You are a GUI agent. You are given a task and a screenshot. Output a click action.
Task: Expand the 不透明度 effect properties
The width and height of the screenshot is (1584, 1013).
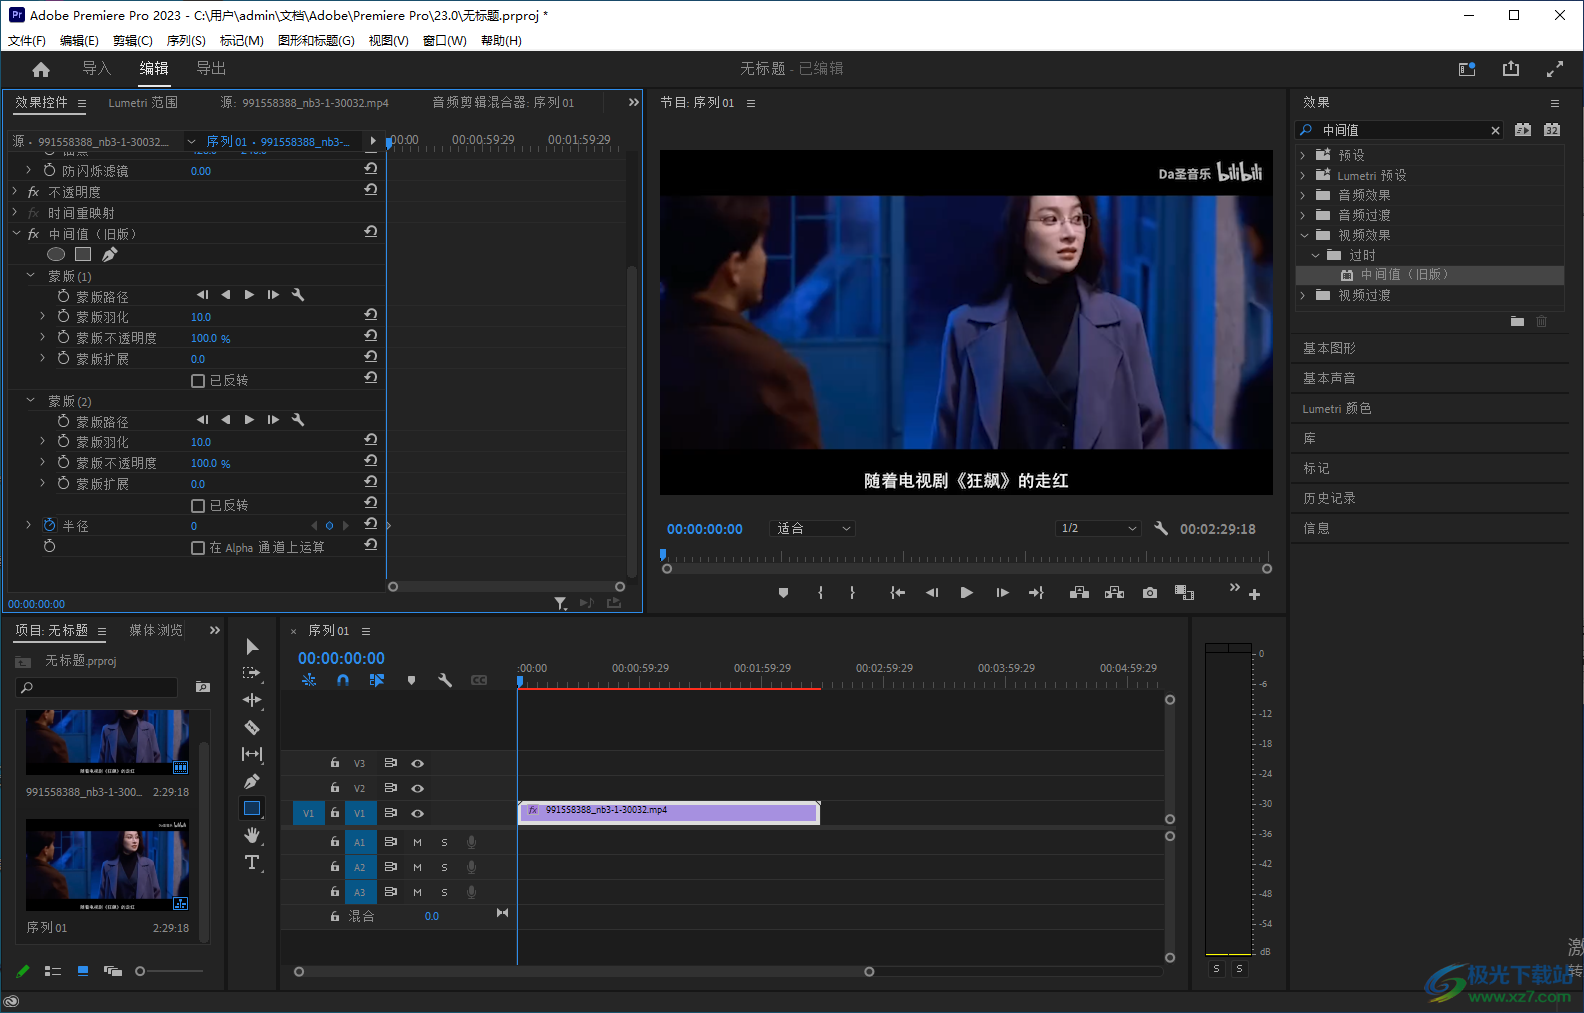(15, 191)
